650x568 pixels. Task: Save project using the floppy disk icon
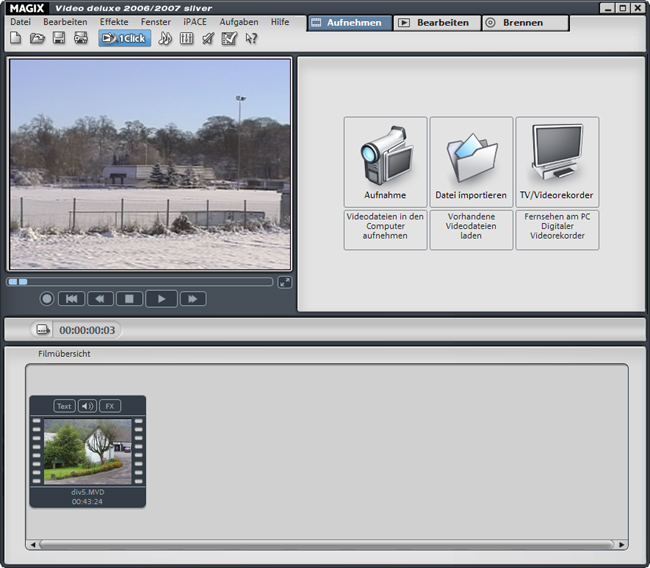click(x=59, y=39)
